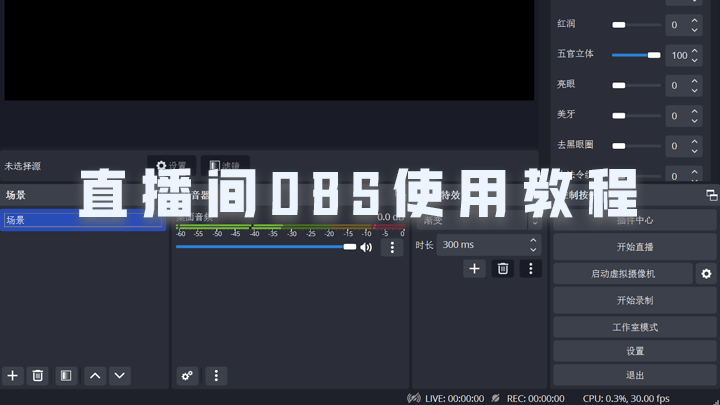The height and width of the screenshot is (405, 720).
Task: Adjust the desktop audio volume slider
Action: (x=266, y=247)
